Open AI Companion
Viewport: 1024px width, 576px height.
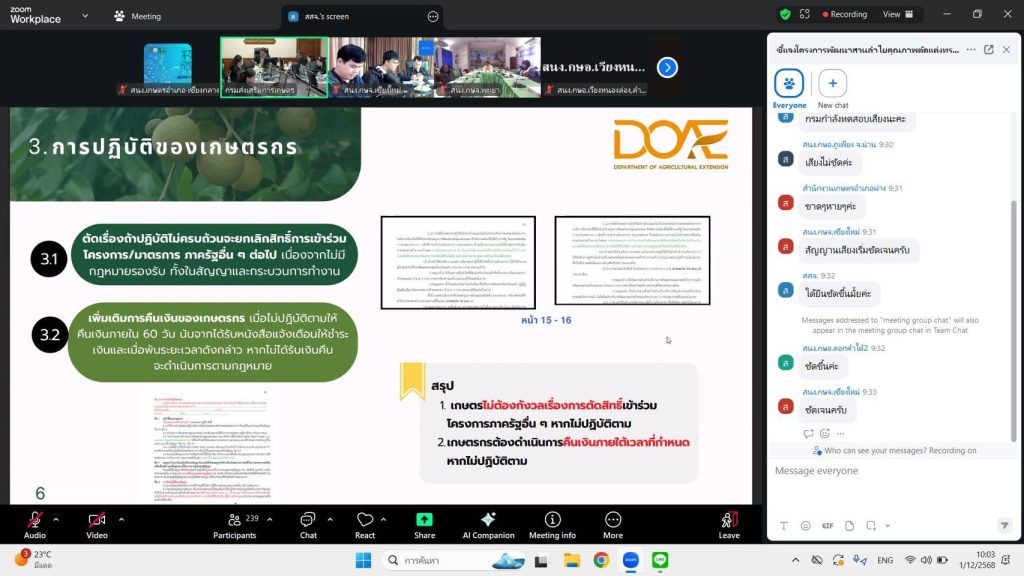488,520
